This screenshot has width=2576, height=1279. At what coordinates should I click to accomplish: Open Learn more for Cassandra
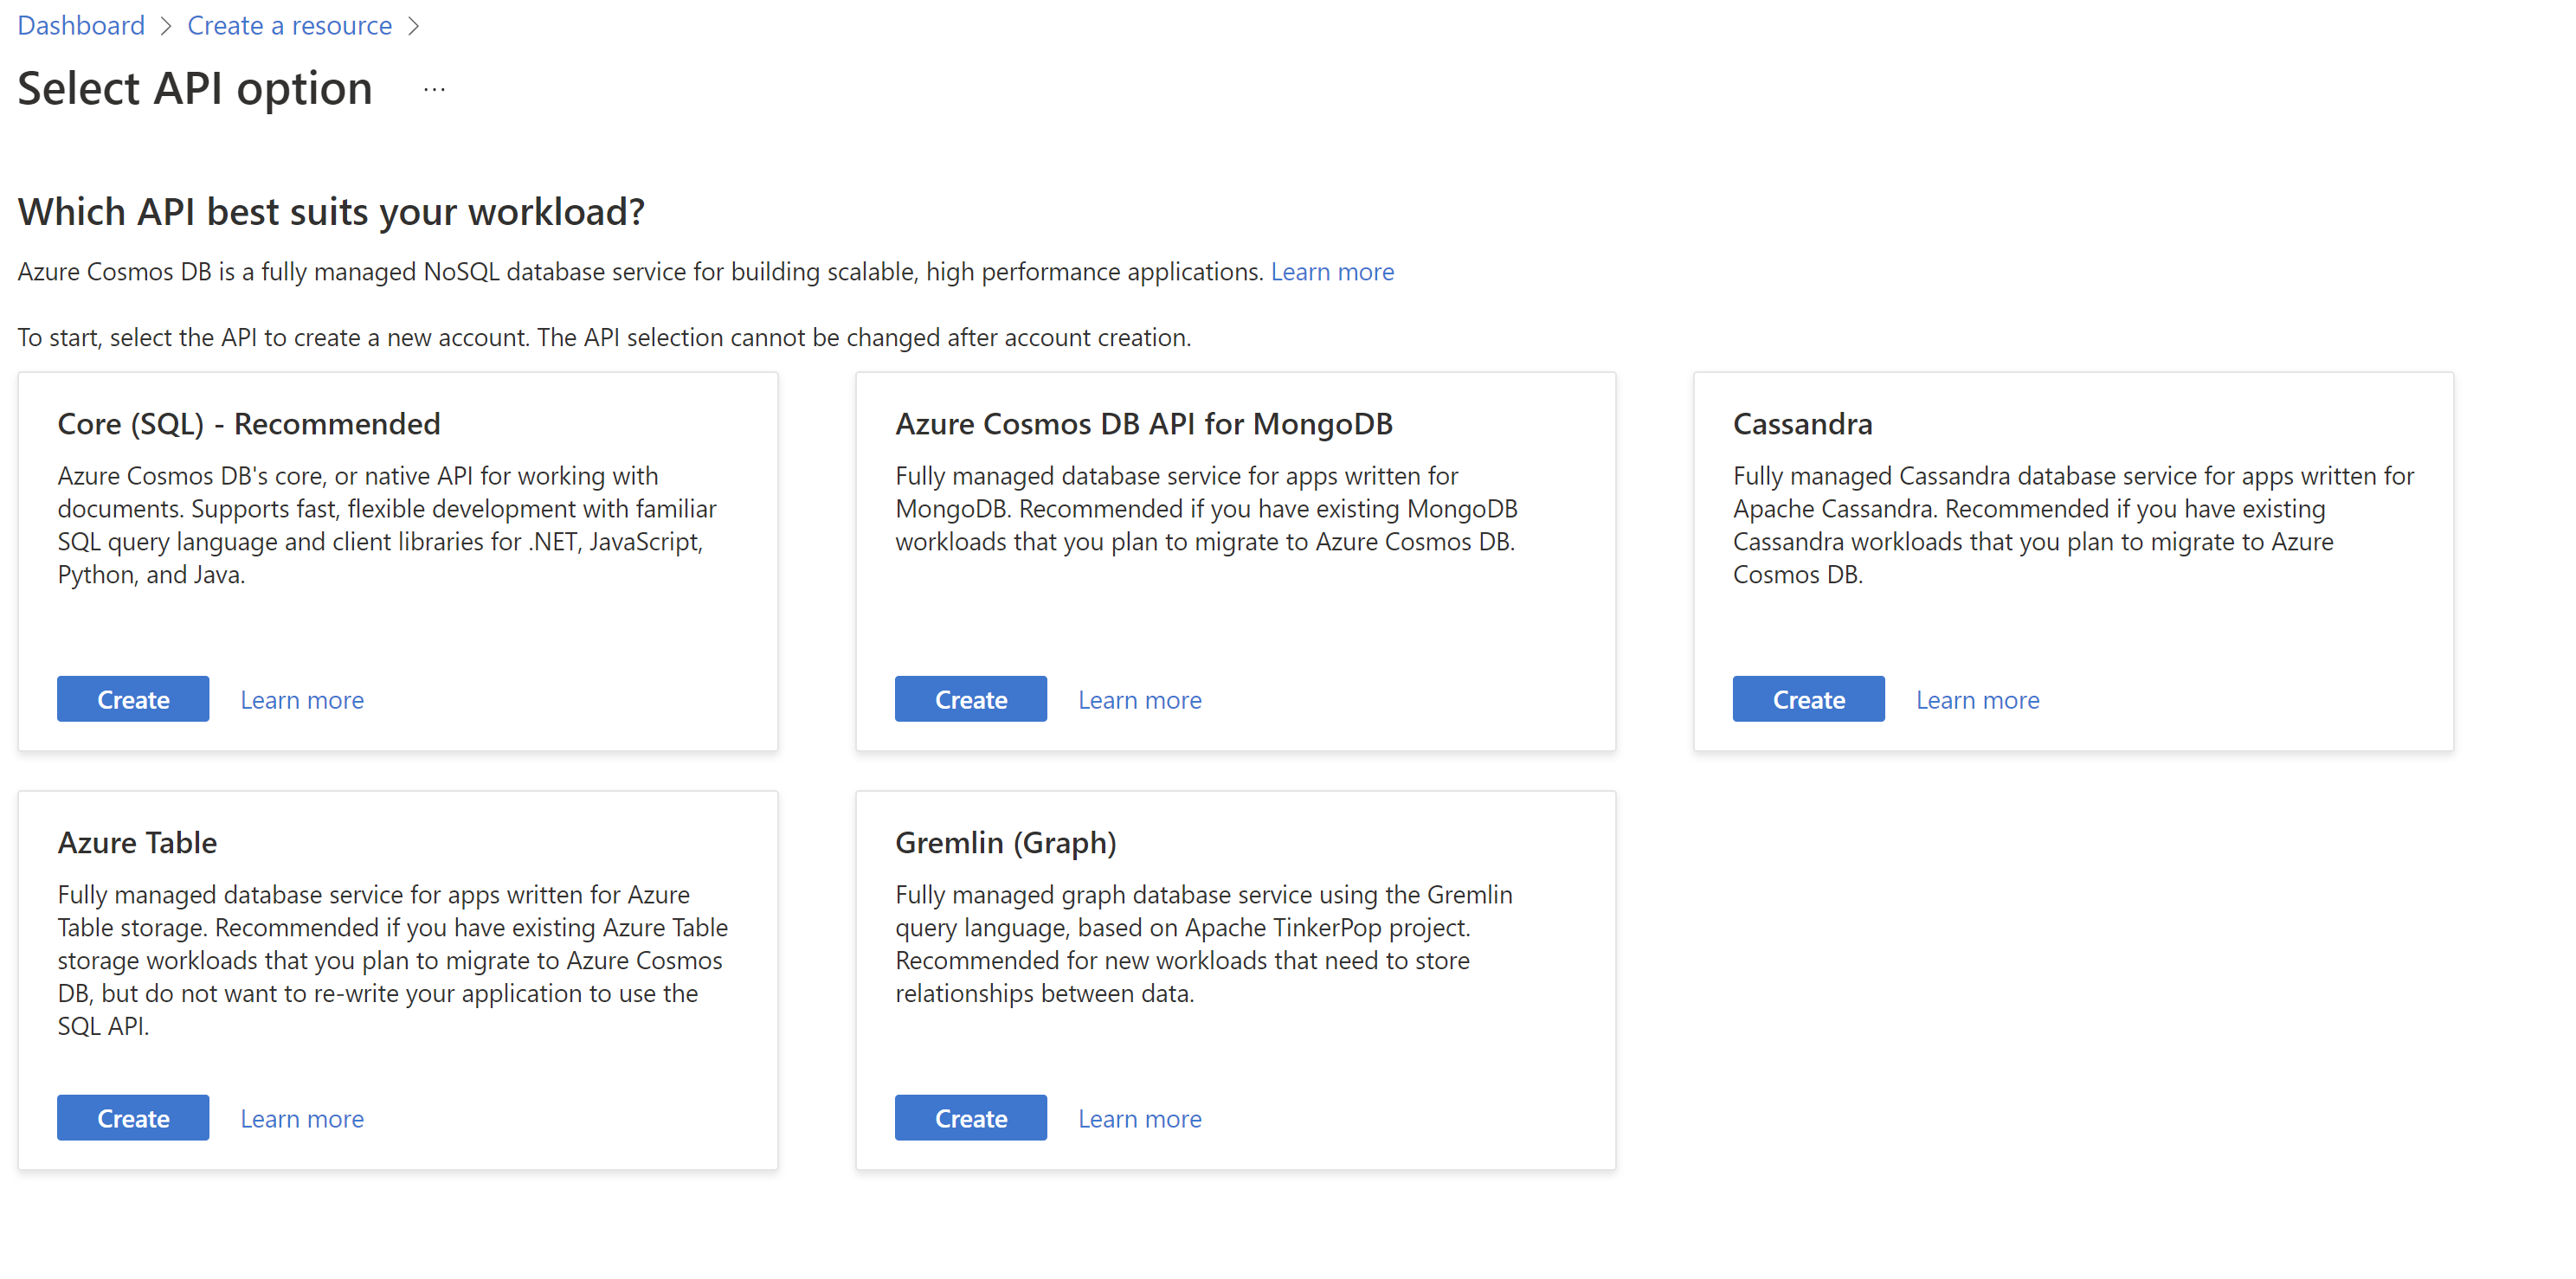[x=1978, y=700]
